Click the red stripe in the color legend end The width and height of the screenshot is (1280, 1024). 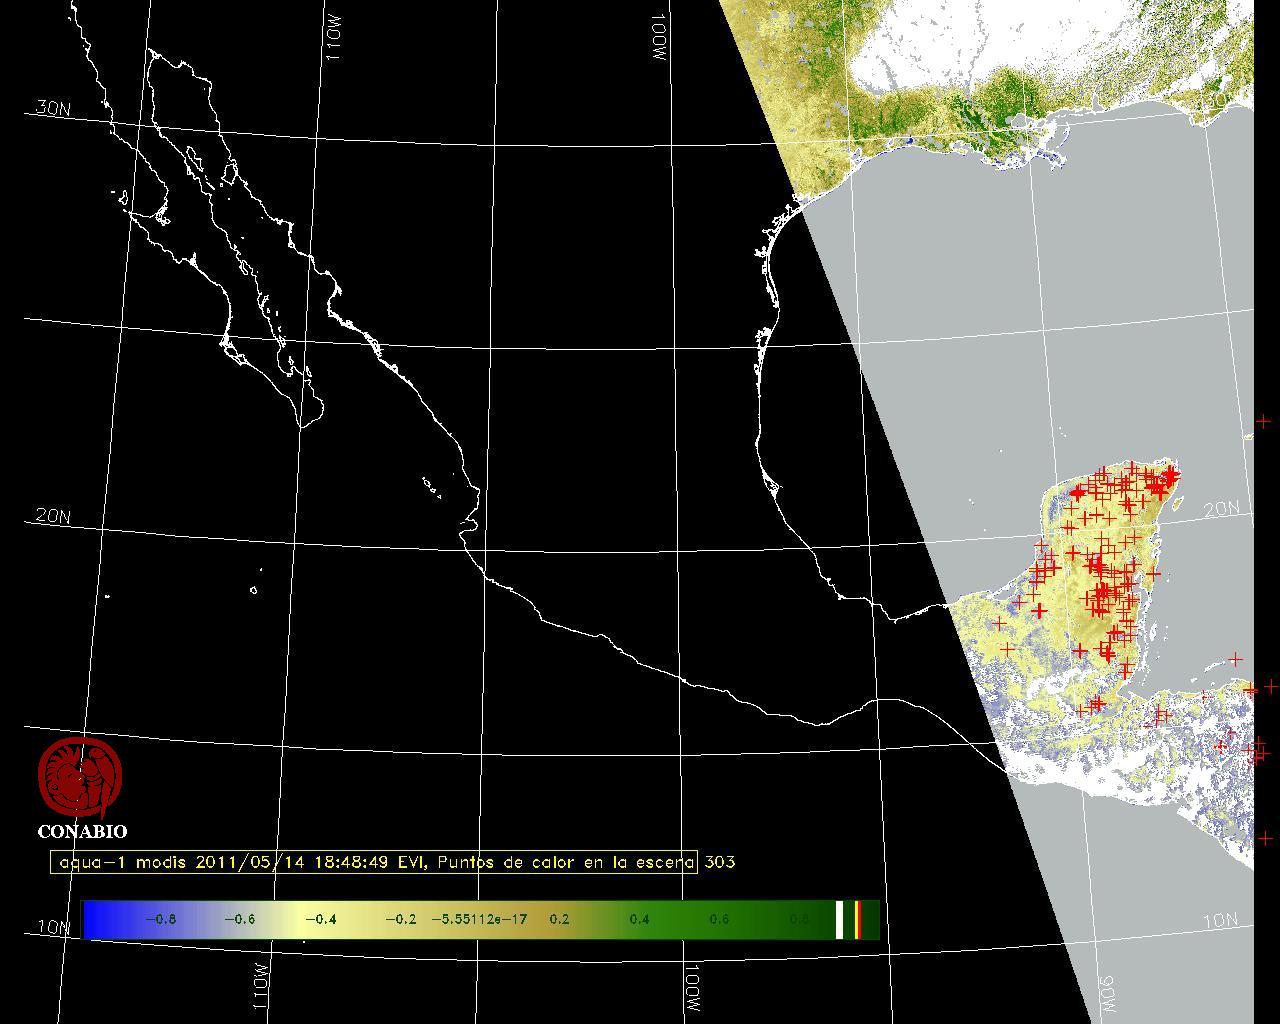pos(857,919)
